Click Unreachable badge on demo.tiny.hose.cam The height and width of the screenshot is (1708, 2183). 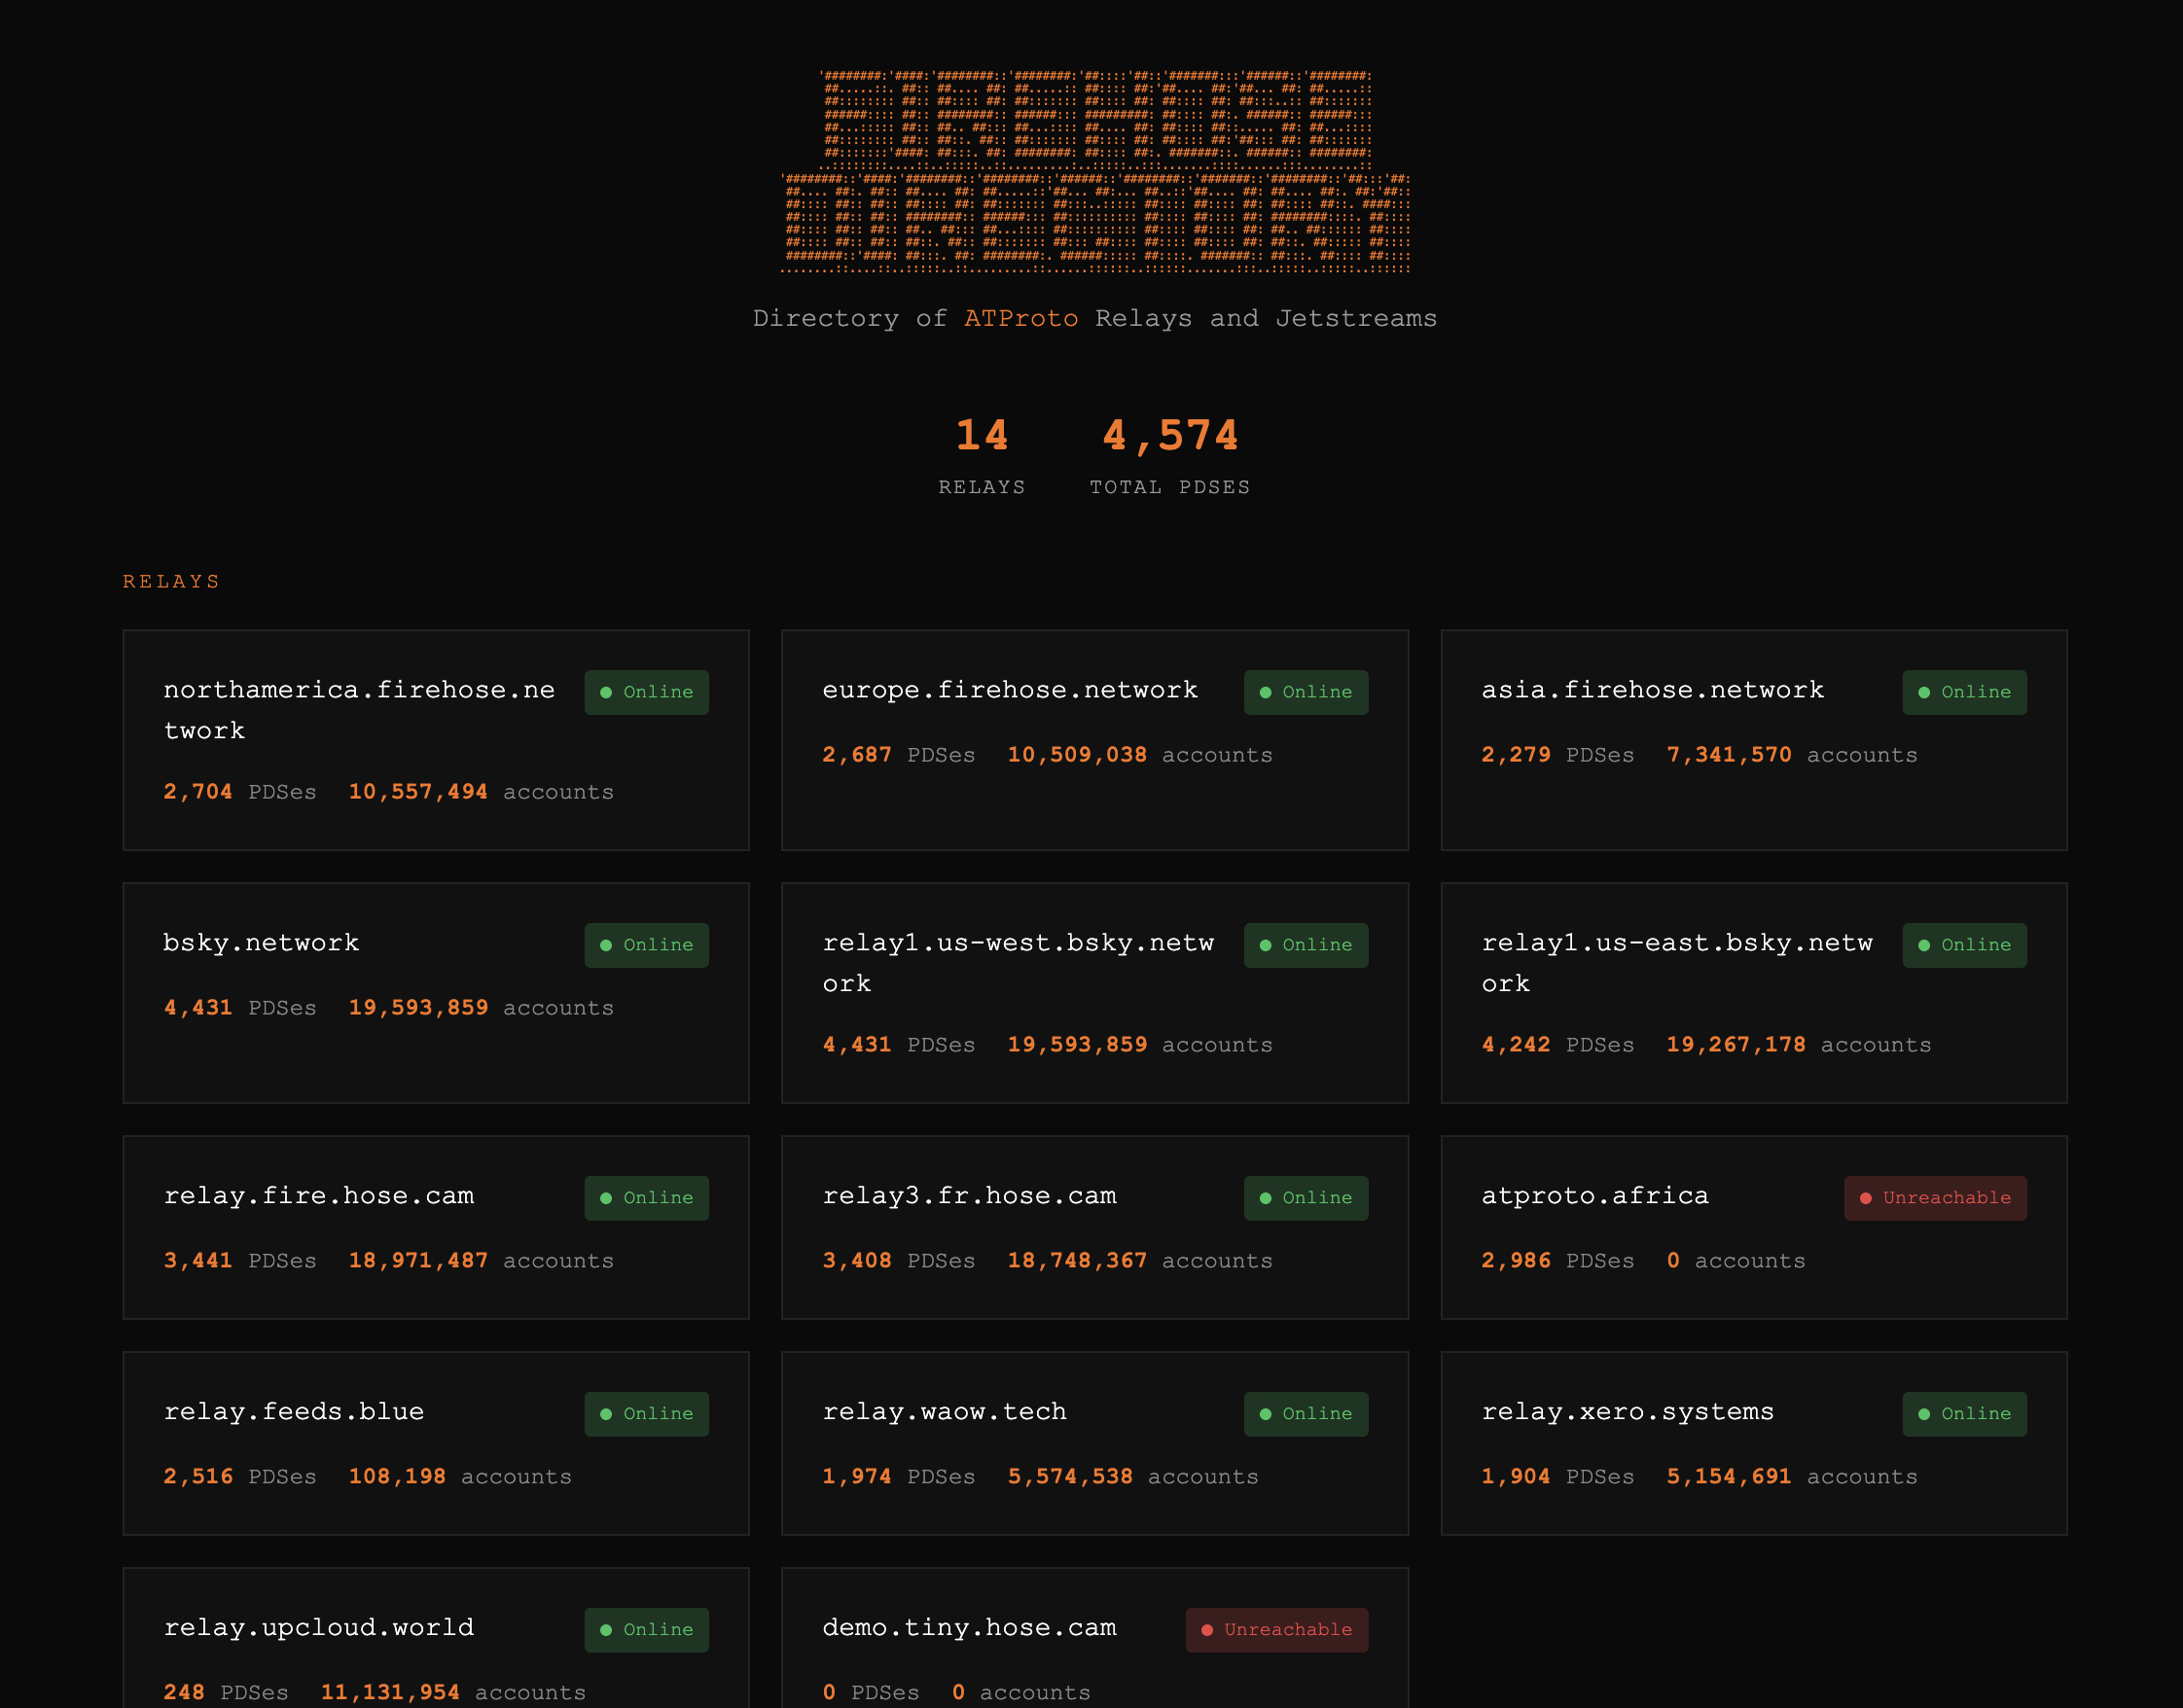1276,1630
